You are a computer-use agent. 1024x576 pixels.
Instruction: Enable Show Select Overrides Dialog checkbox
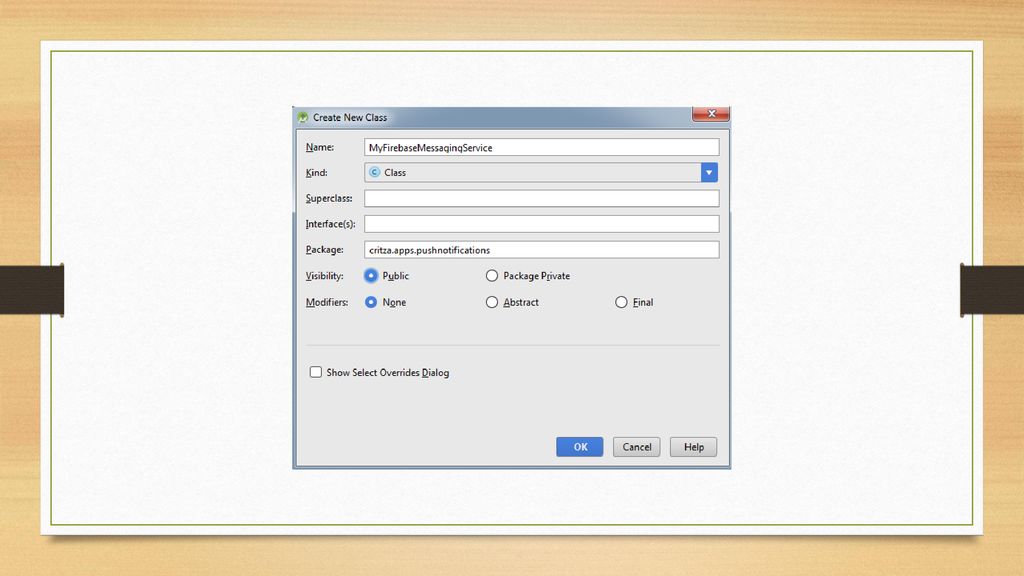(x=315, y=372)
